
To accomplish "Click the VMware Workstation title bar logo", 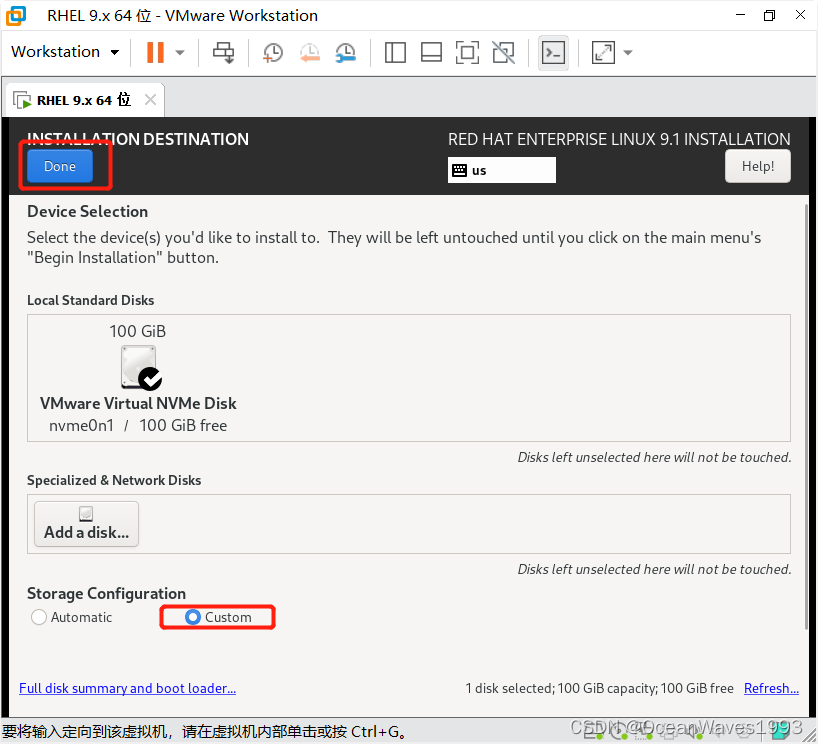I will click(x=16, y=16).
